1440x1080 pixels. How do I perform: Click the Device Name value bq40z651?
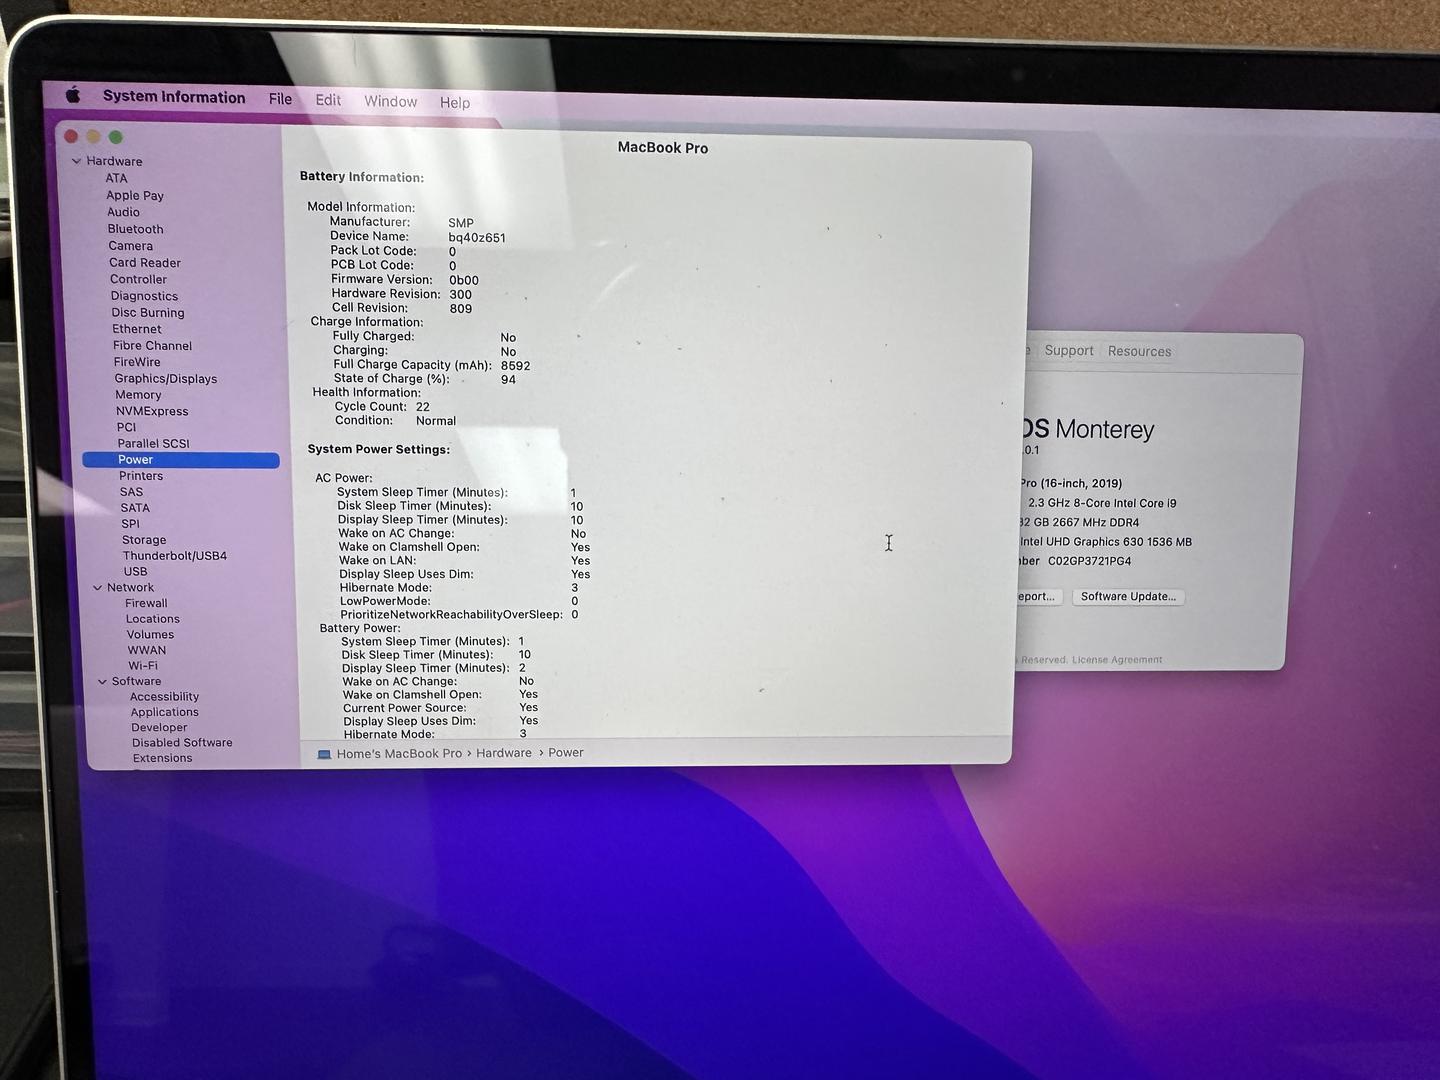[477, 238]
